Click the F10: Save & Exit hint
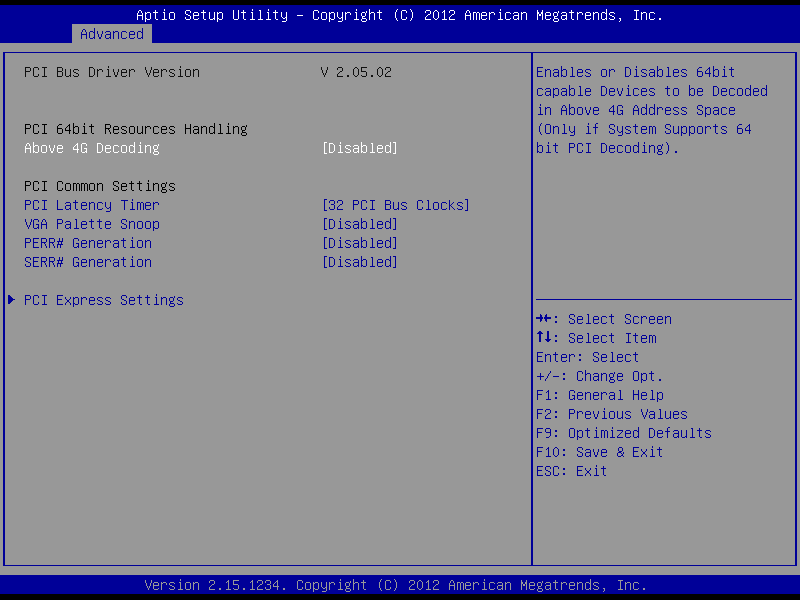This screenshot has width=800, height=600. [599, 452]
